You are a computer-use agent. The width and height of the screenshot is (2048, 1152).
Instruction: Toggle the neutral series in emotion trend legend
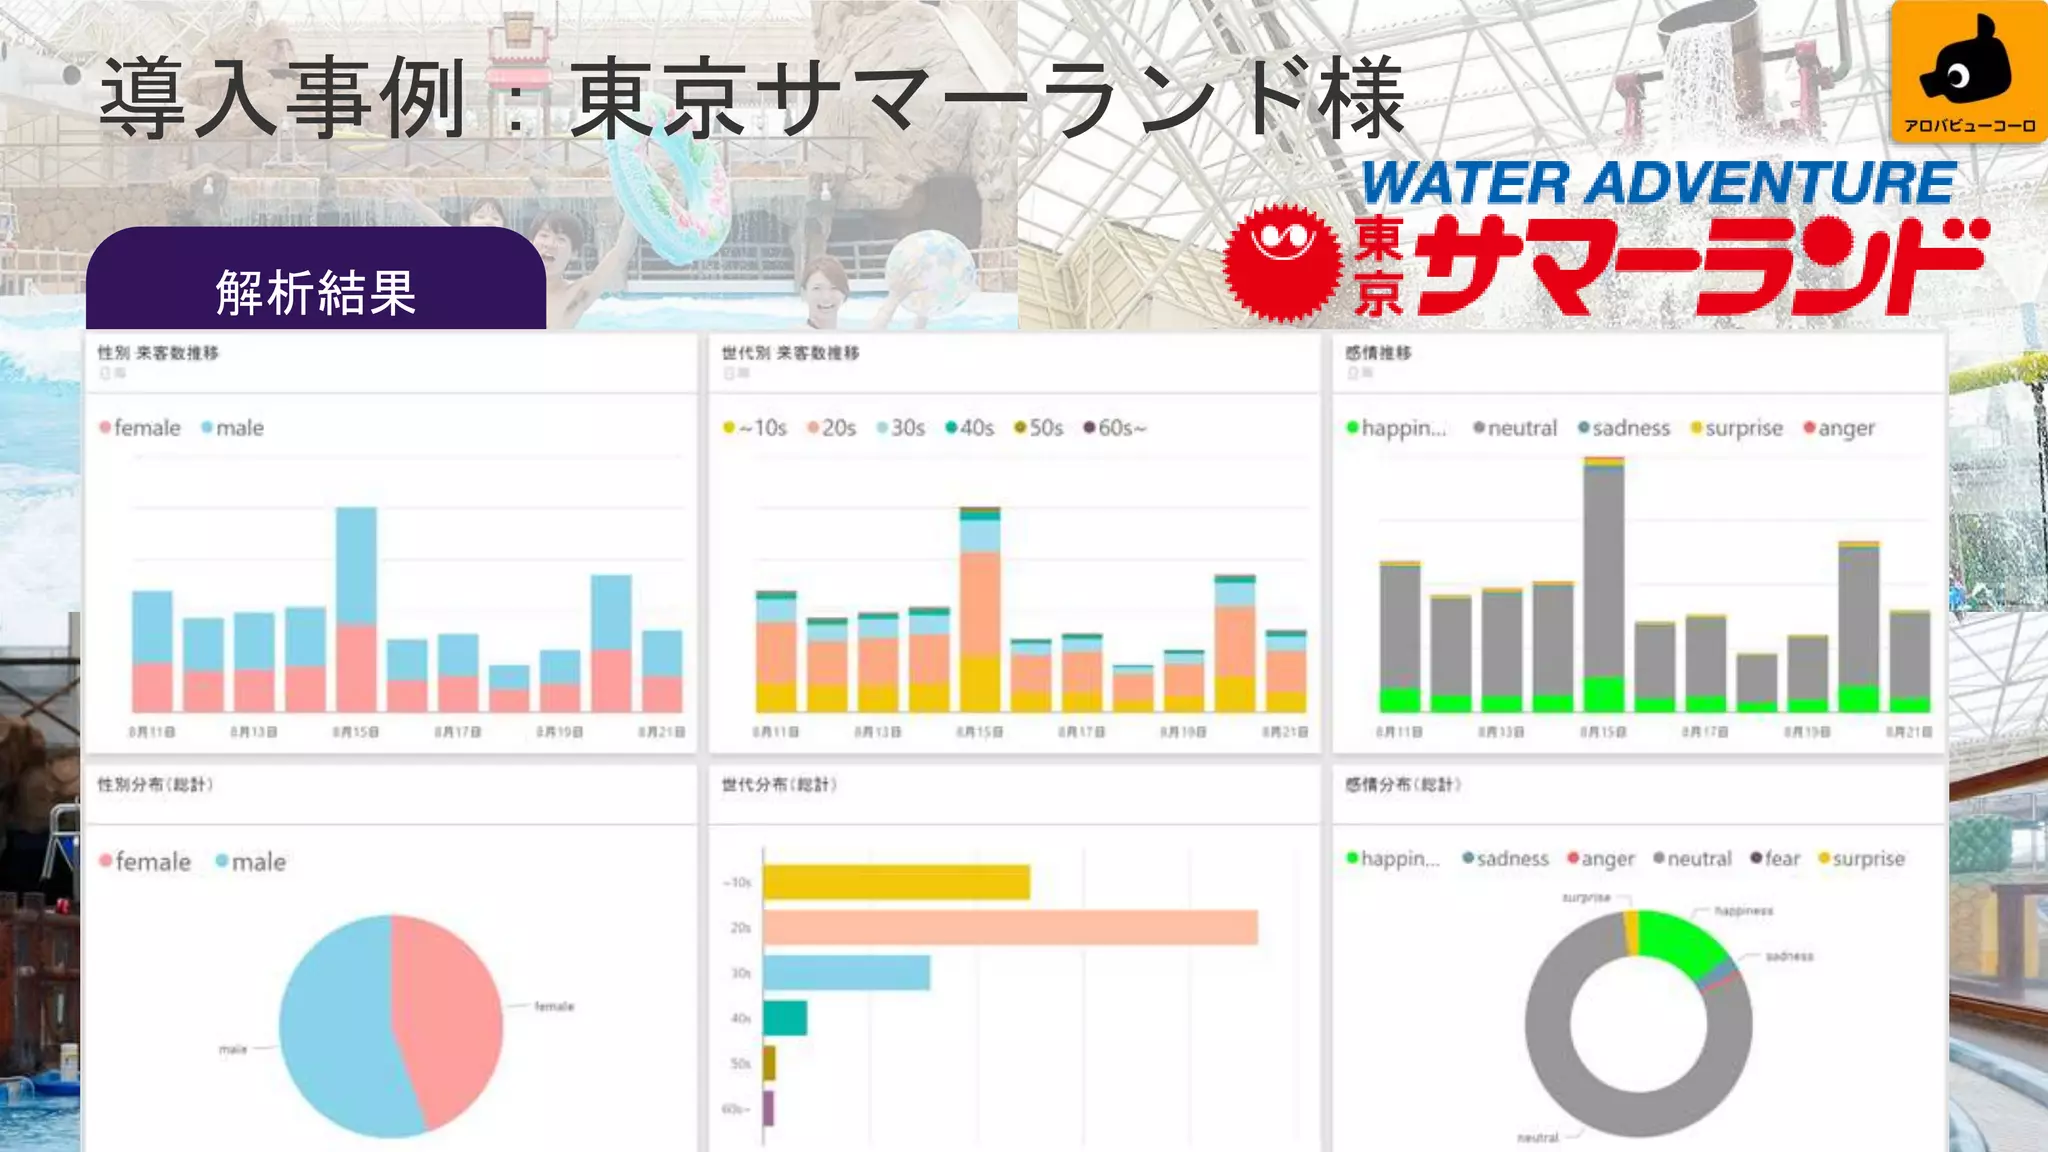coord(1521,428)
